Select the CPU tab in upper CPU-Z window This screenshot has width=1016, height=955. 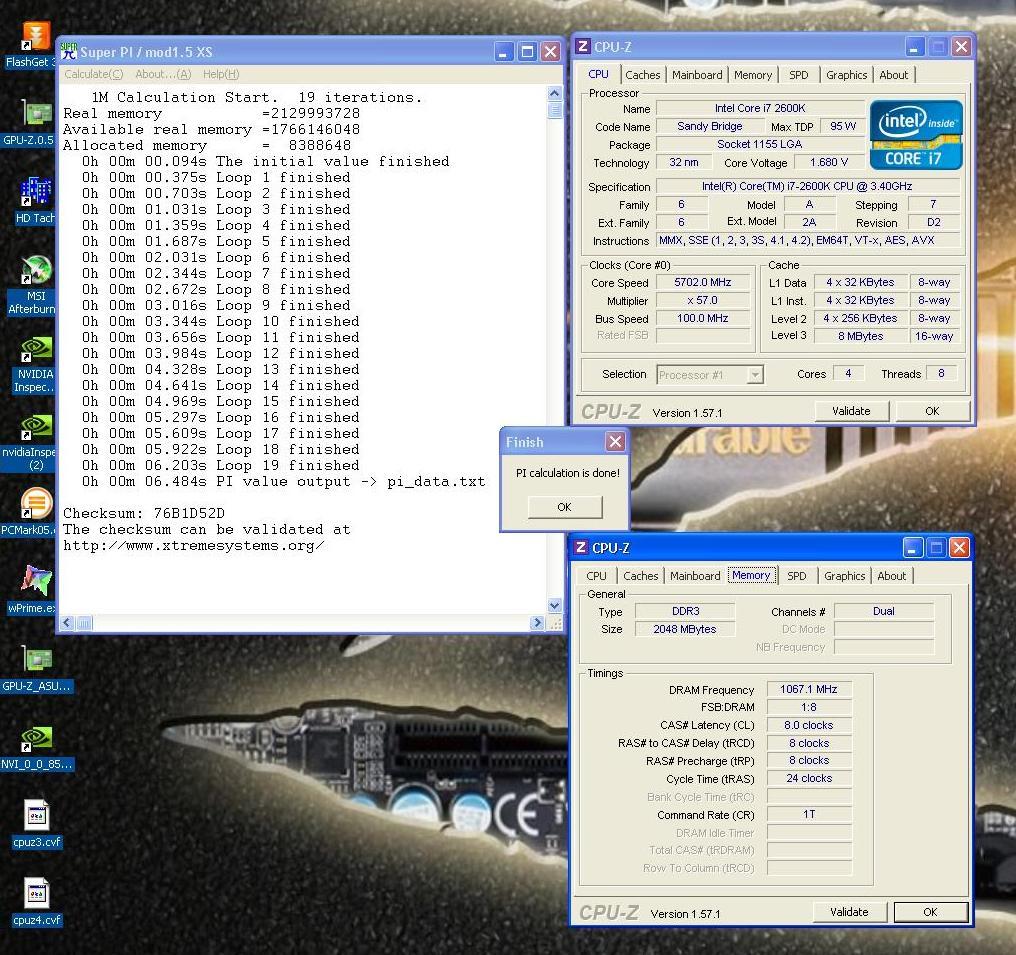(598, 75)
